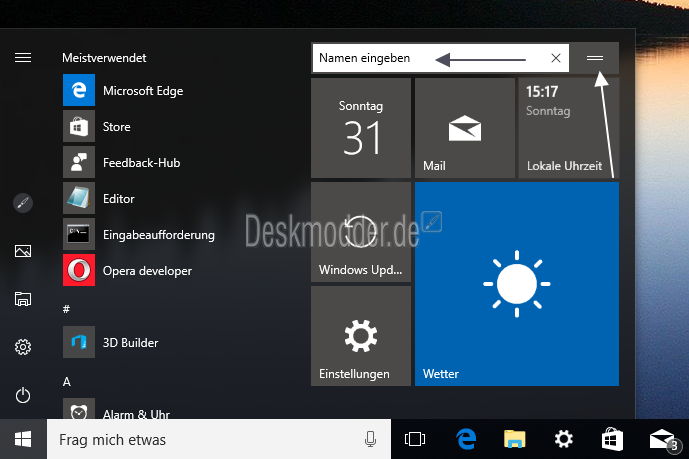Open the Sonntag 31 calendar tile
Viewport: 689px width, 459px height.
tap(361, 128)
